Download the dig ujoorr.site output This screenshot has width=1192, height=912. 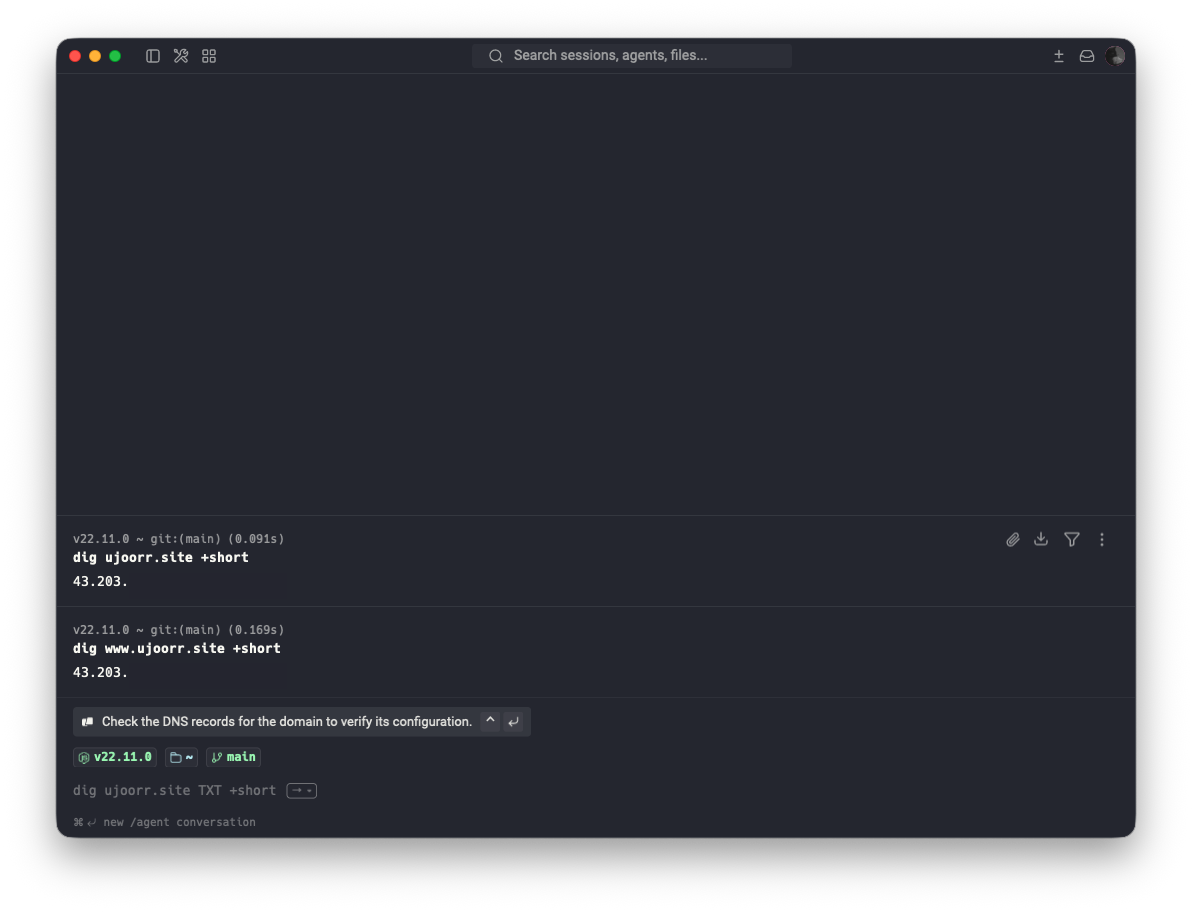pyautogui.click(x=1041, y=540)
